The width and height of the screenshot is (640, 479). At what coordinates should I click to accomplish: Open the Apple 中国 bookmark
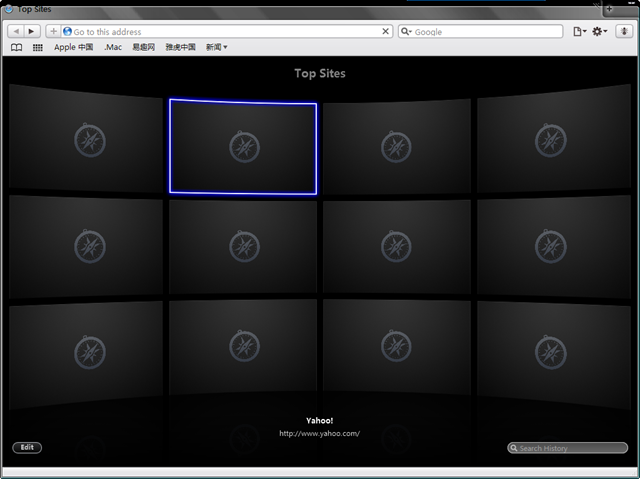point(73,47)
